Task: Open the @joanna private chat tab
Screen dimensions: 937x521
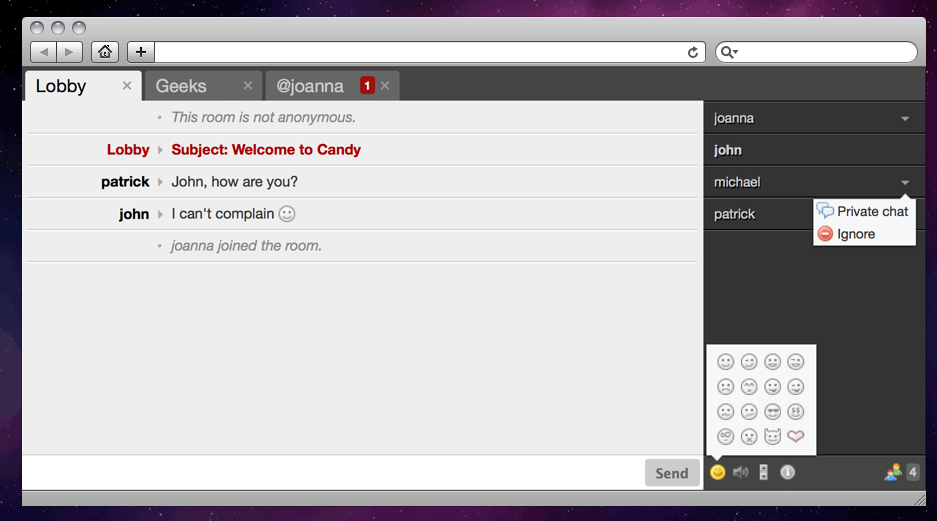Action: point(310,86)
